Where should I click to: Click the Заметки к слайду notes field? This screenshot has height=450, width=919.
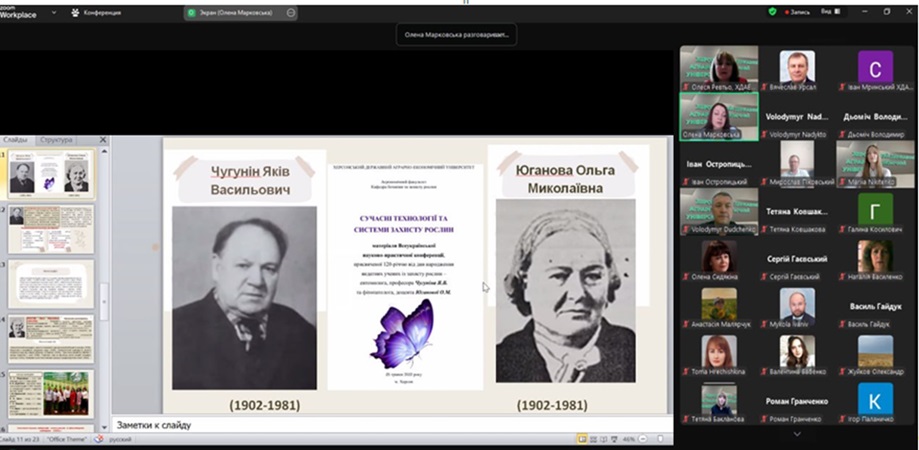coord(390,425)
